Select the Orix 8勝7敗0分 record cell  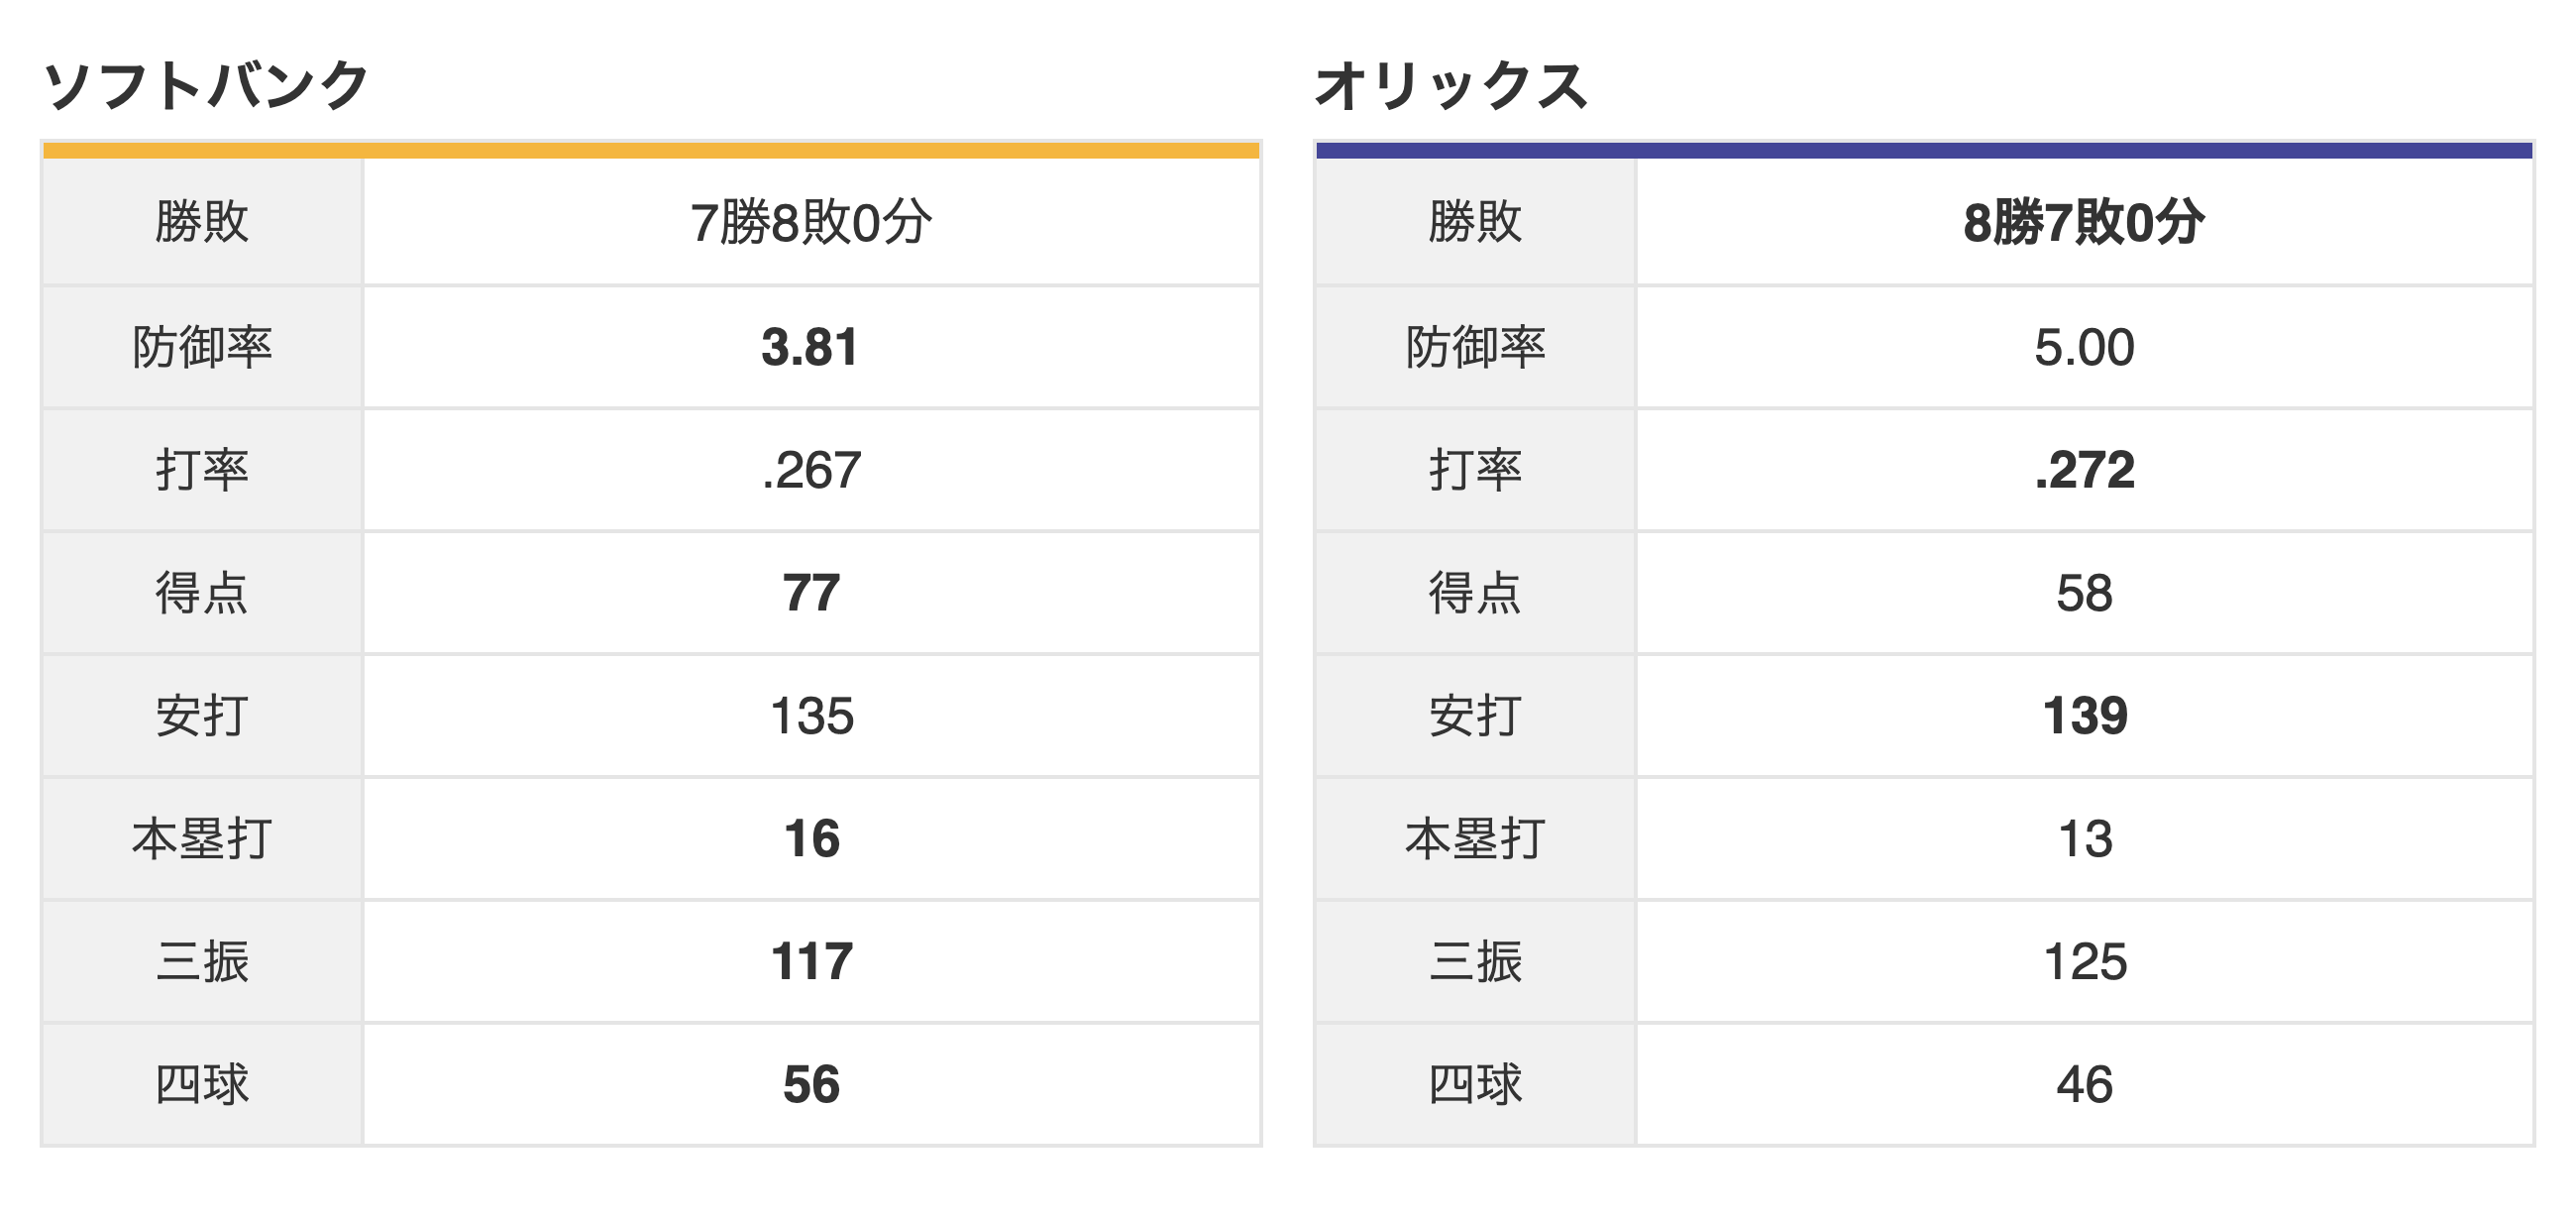[x=2084, y=222]
